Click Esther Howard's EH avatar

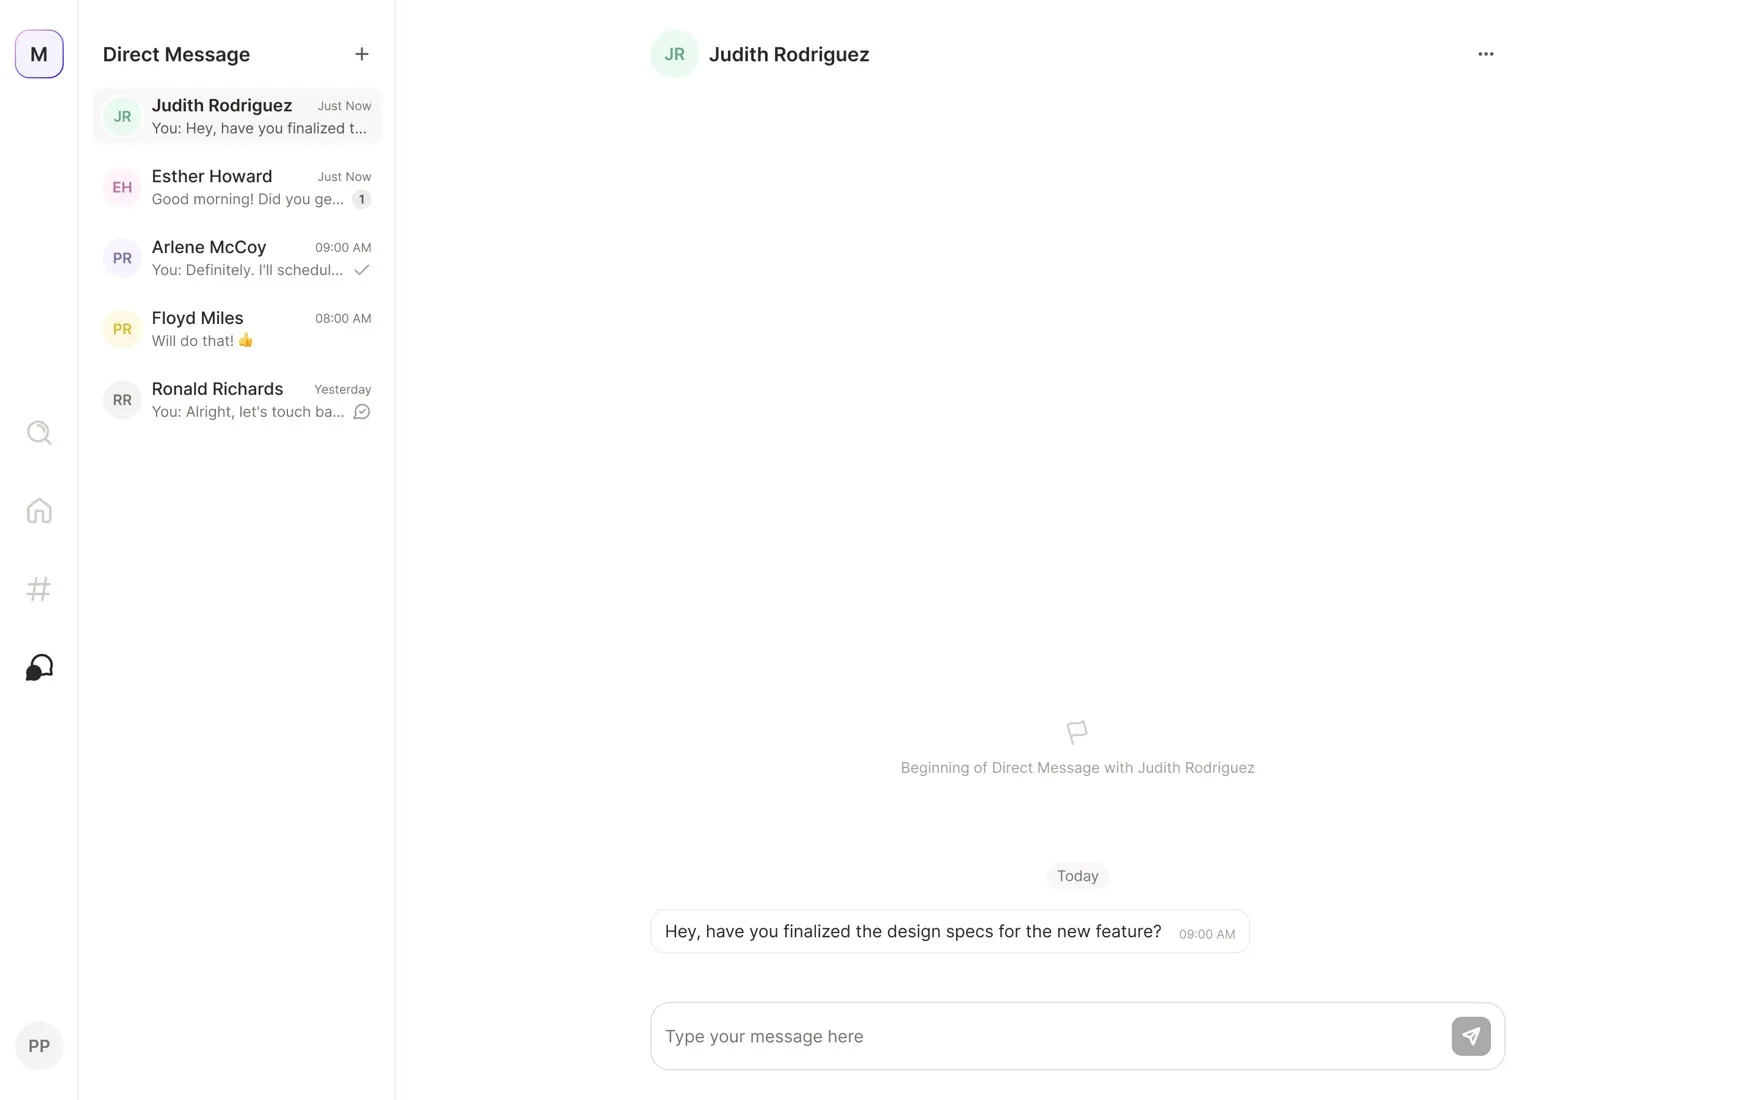(122, 188)
